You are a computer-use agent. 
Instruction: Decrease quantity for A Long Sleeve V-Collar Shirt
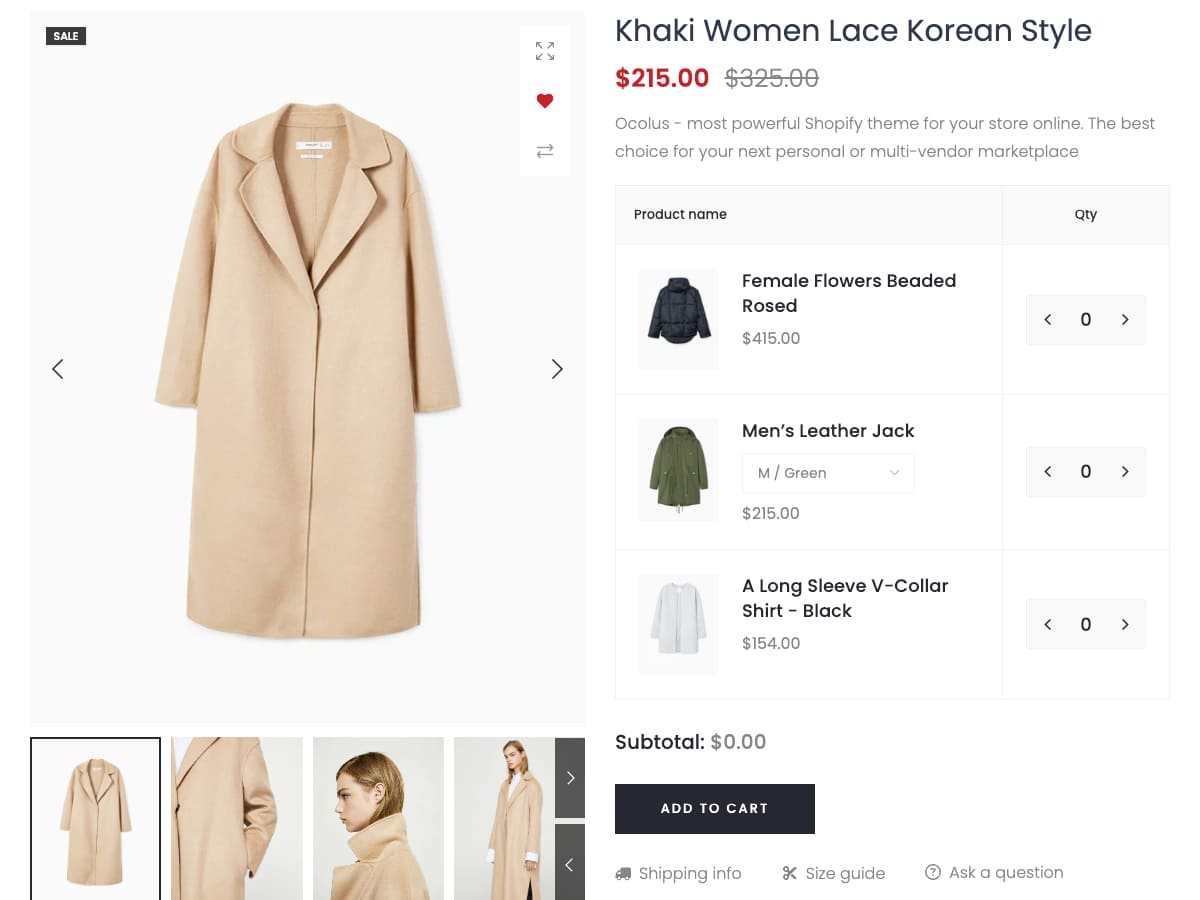pos(1048,625)
